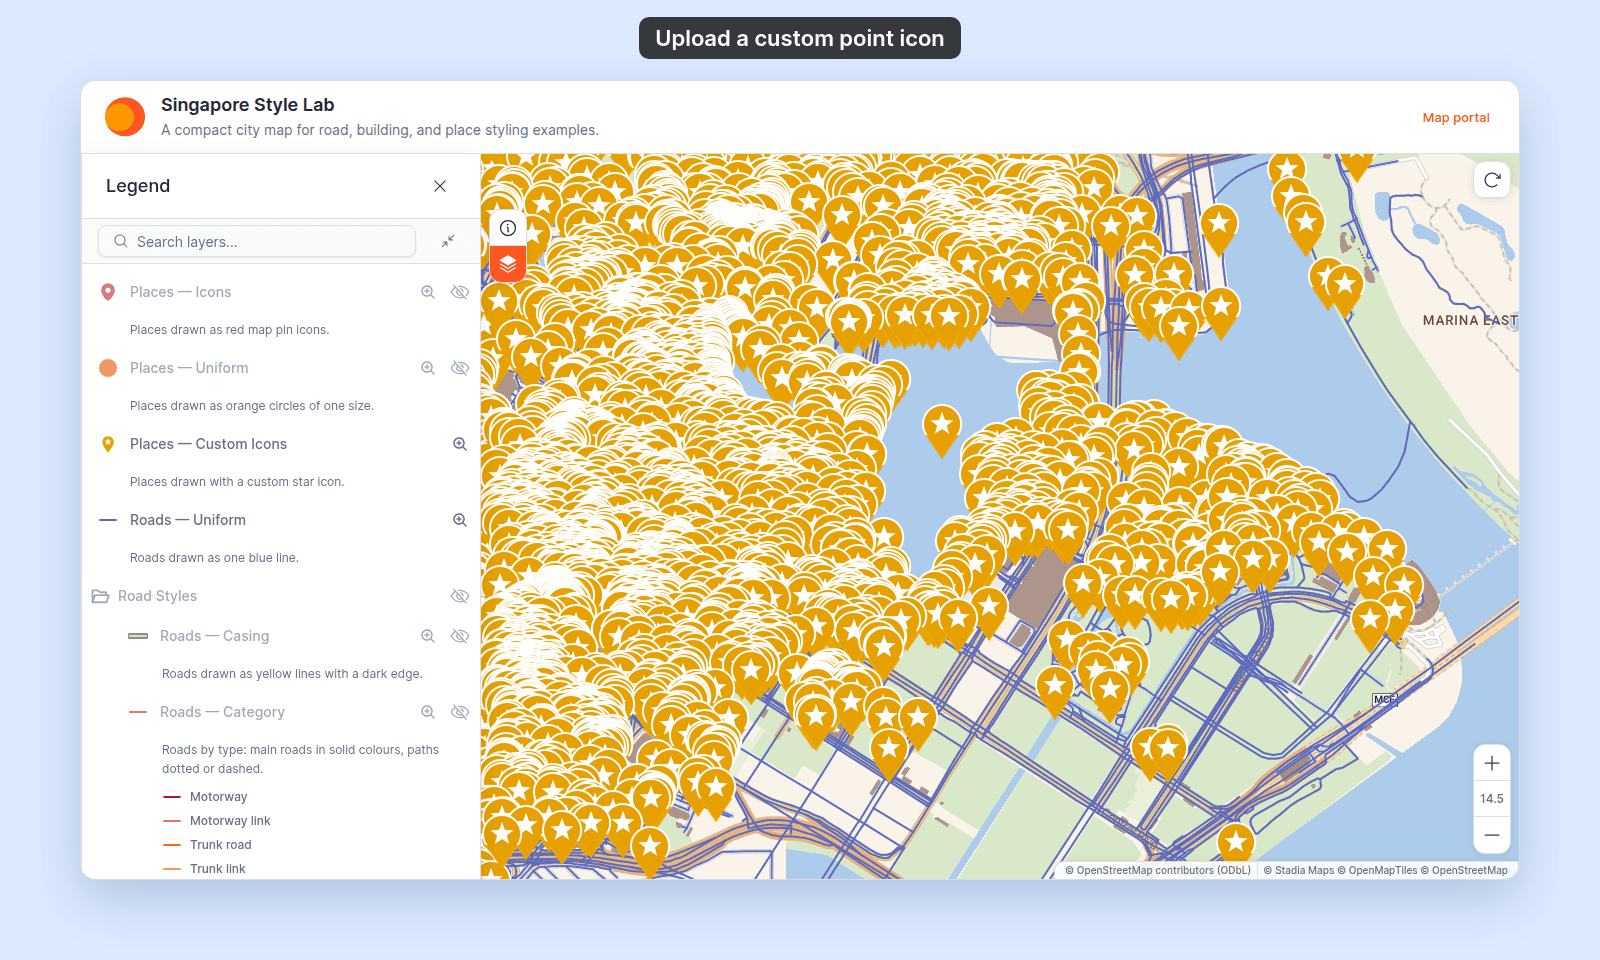This screenshot has width=1600, height=960.
Task: Click the Legend panel heading
Action: (x=138, y=186)
